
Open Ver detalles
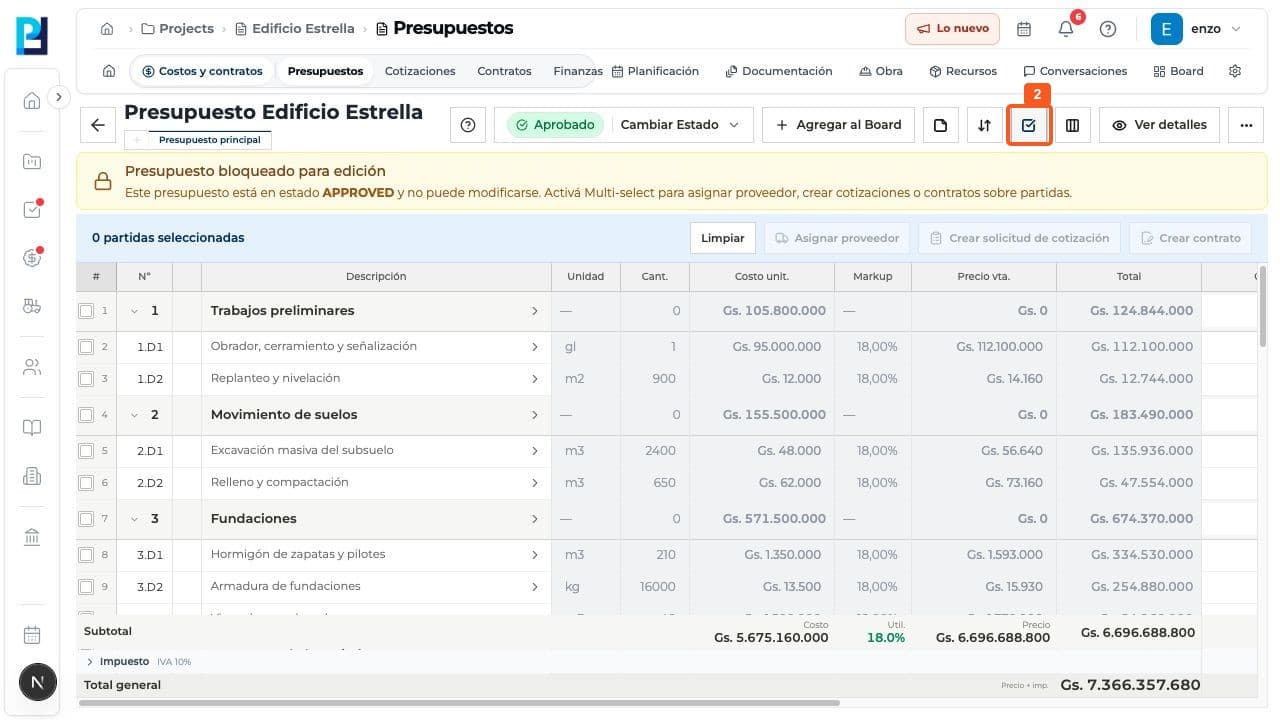point(1159,125)
